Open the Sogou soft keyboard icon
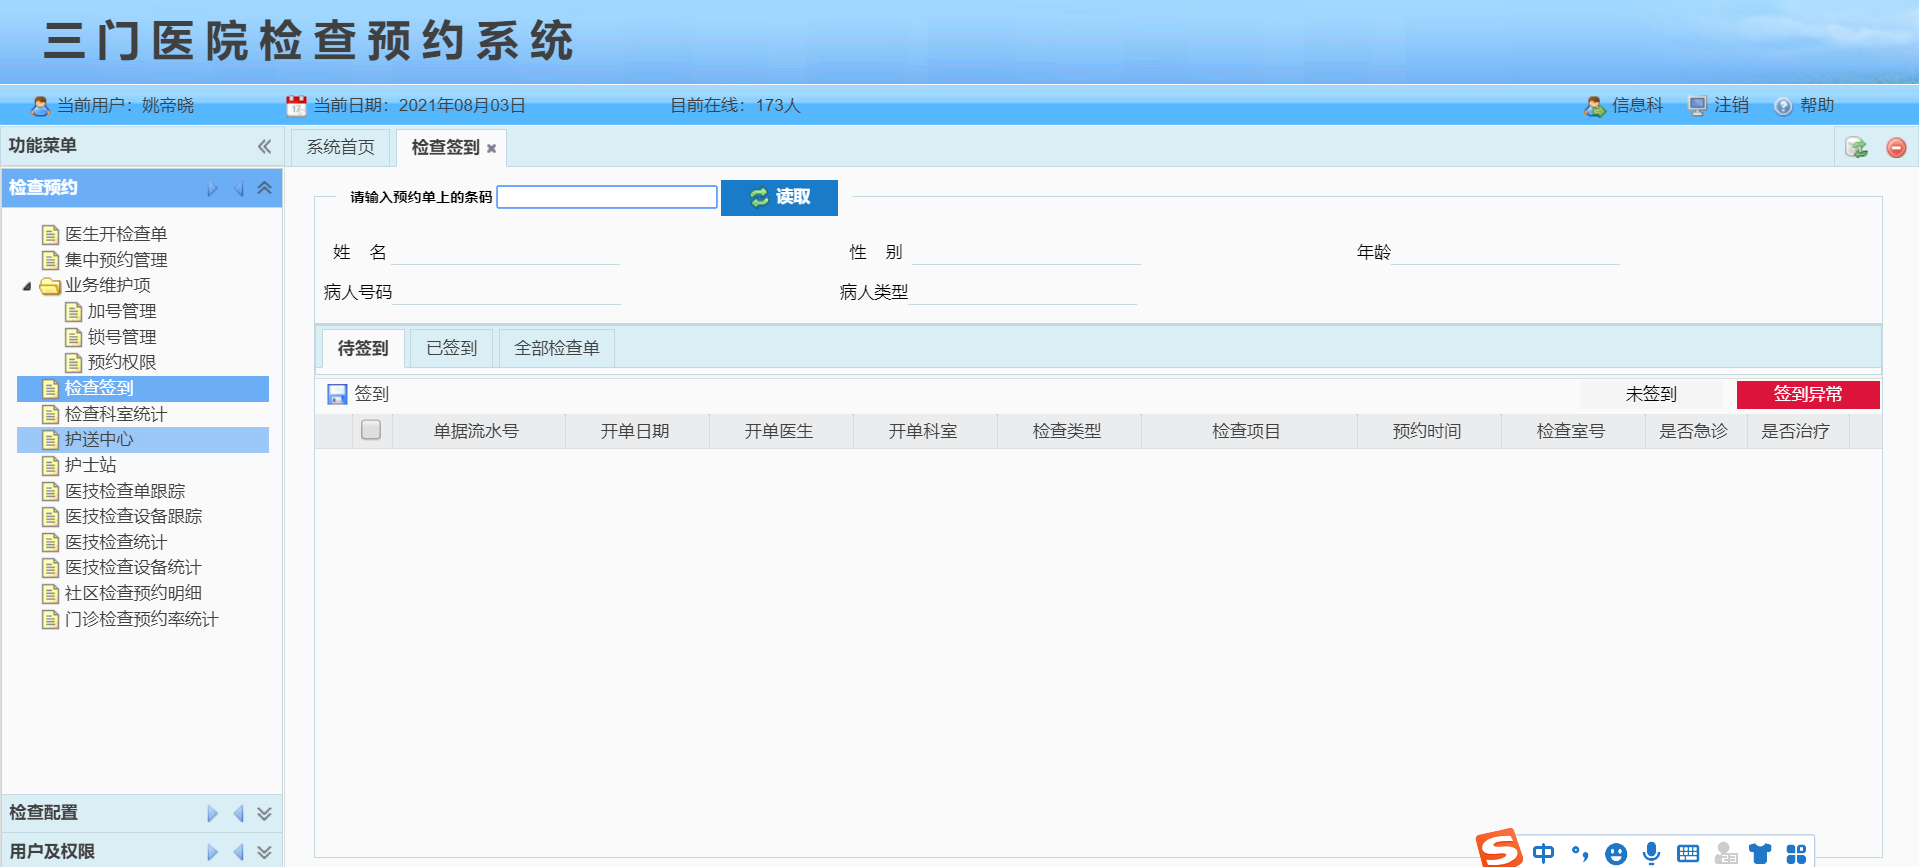The image size is (1919, 867). pos(1688,853)
